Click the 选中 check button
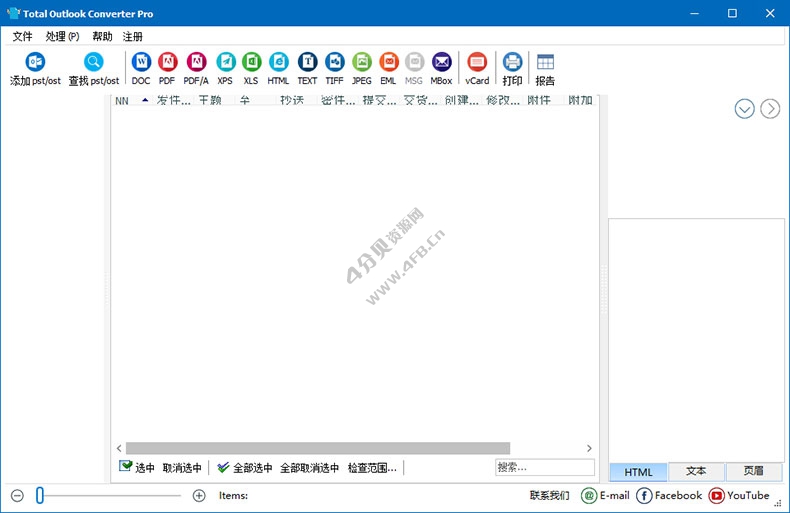790x513 pixels. (137, 468)
